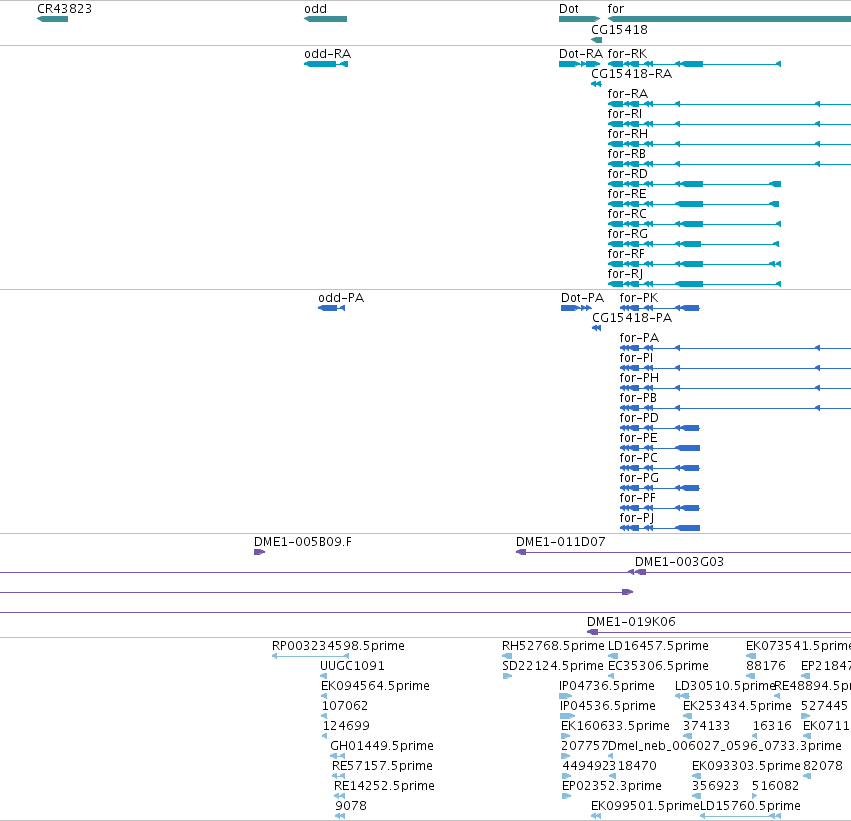Click the Dot-PA protein glyph

coord(576,308)
